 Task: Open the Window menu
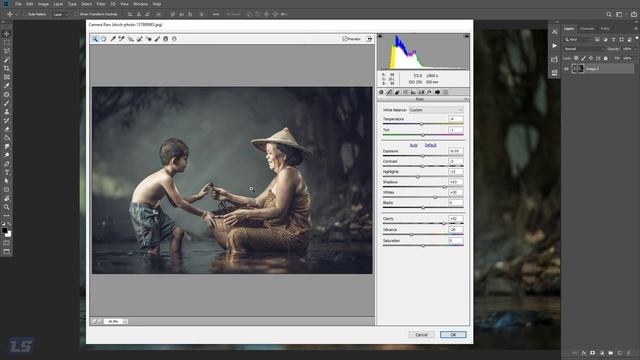(140, 4)
